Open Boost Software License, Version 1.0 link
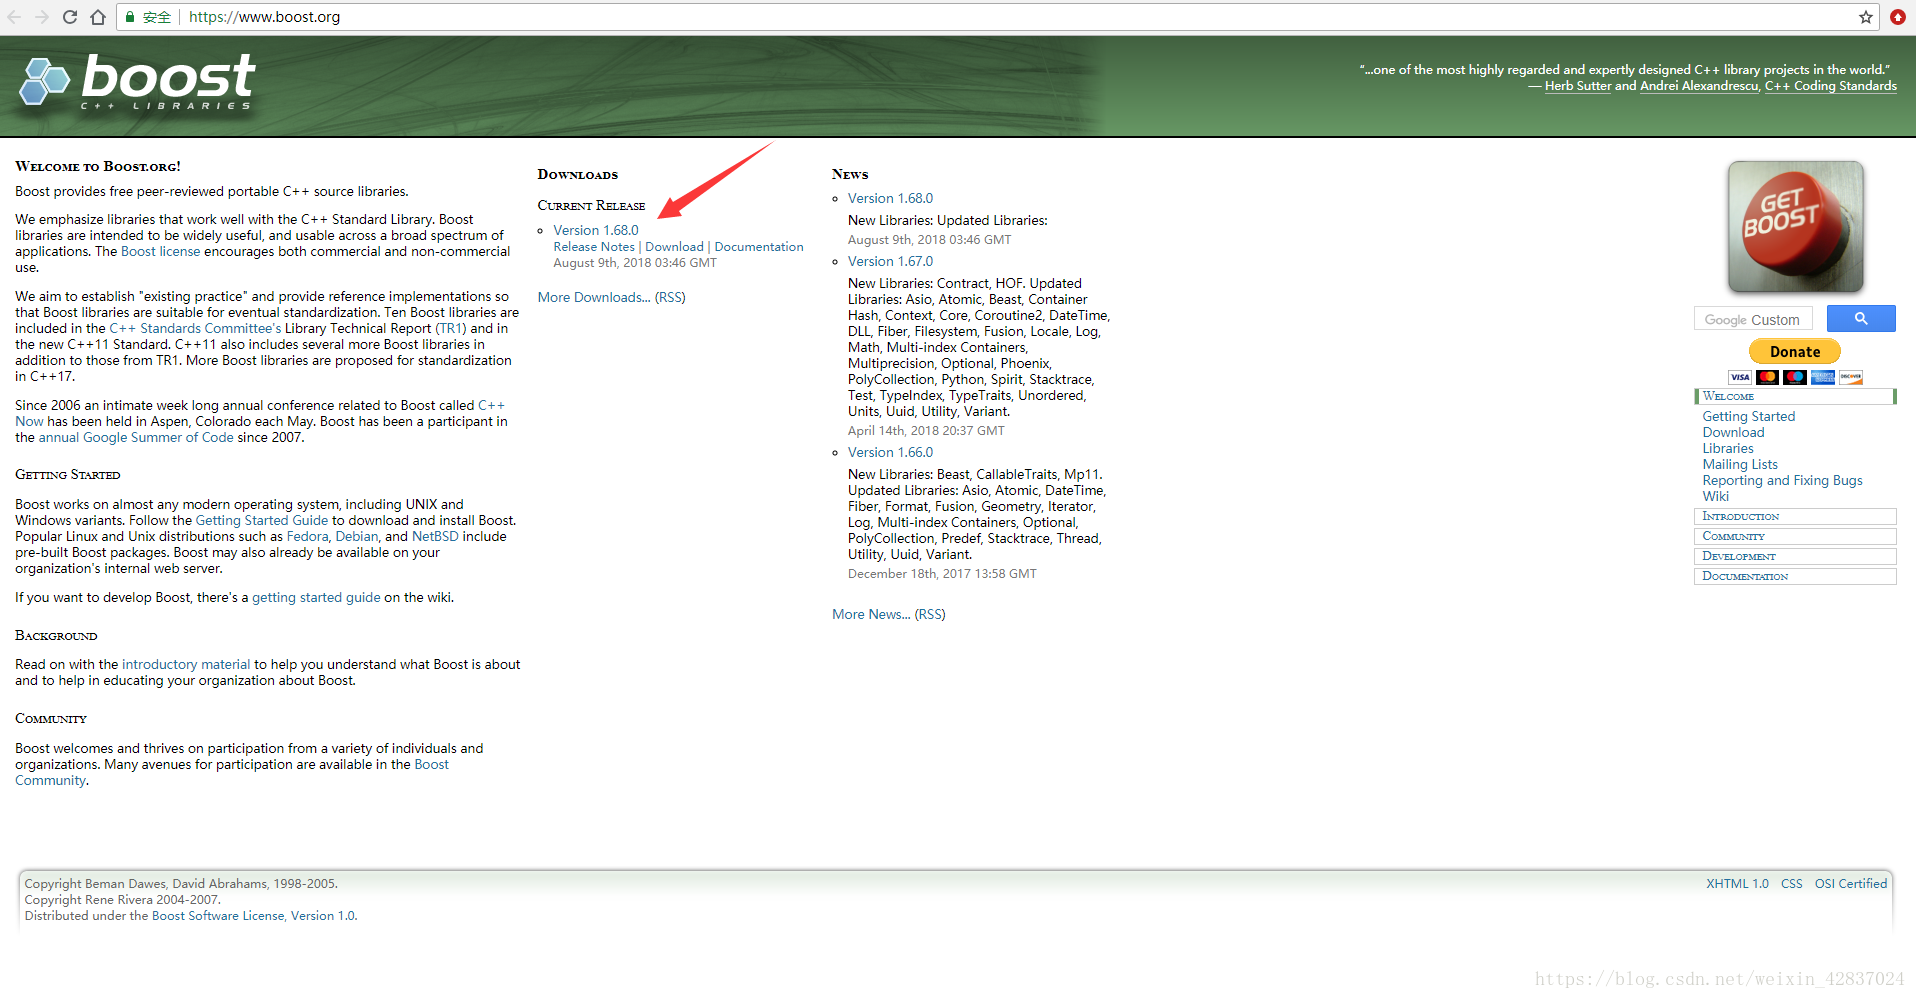The height and width of the screenshot is (999, 1916). pyautogui.click(x=253, y=915)
